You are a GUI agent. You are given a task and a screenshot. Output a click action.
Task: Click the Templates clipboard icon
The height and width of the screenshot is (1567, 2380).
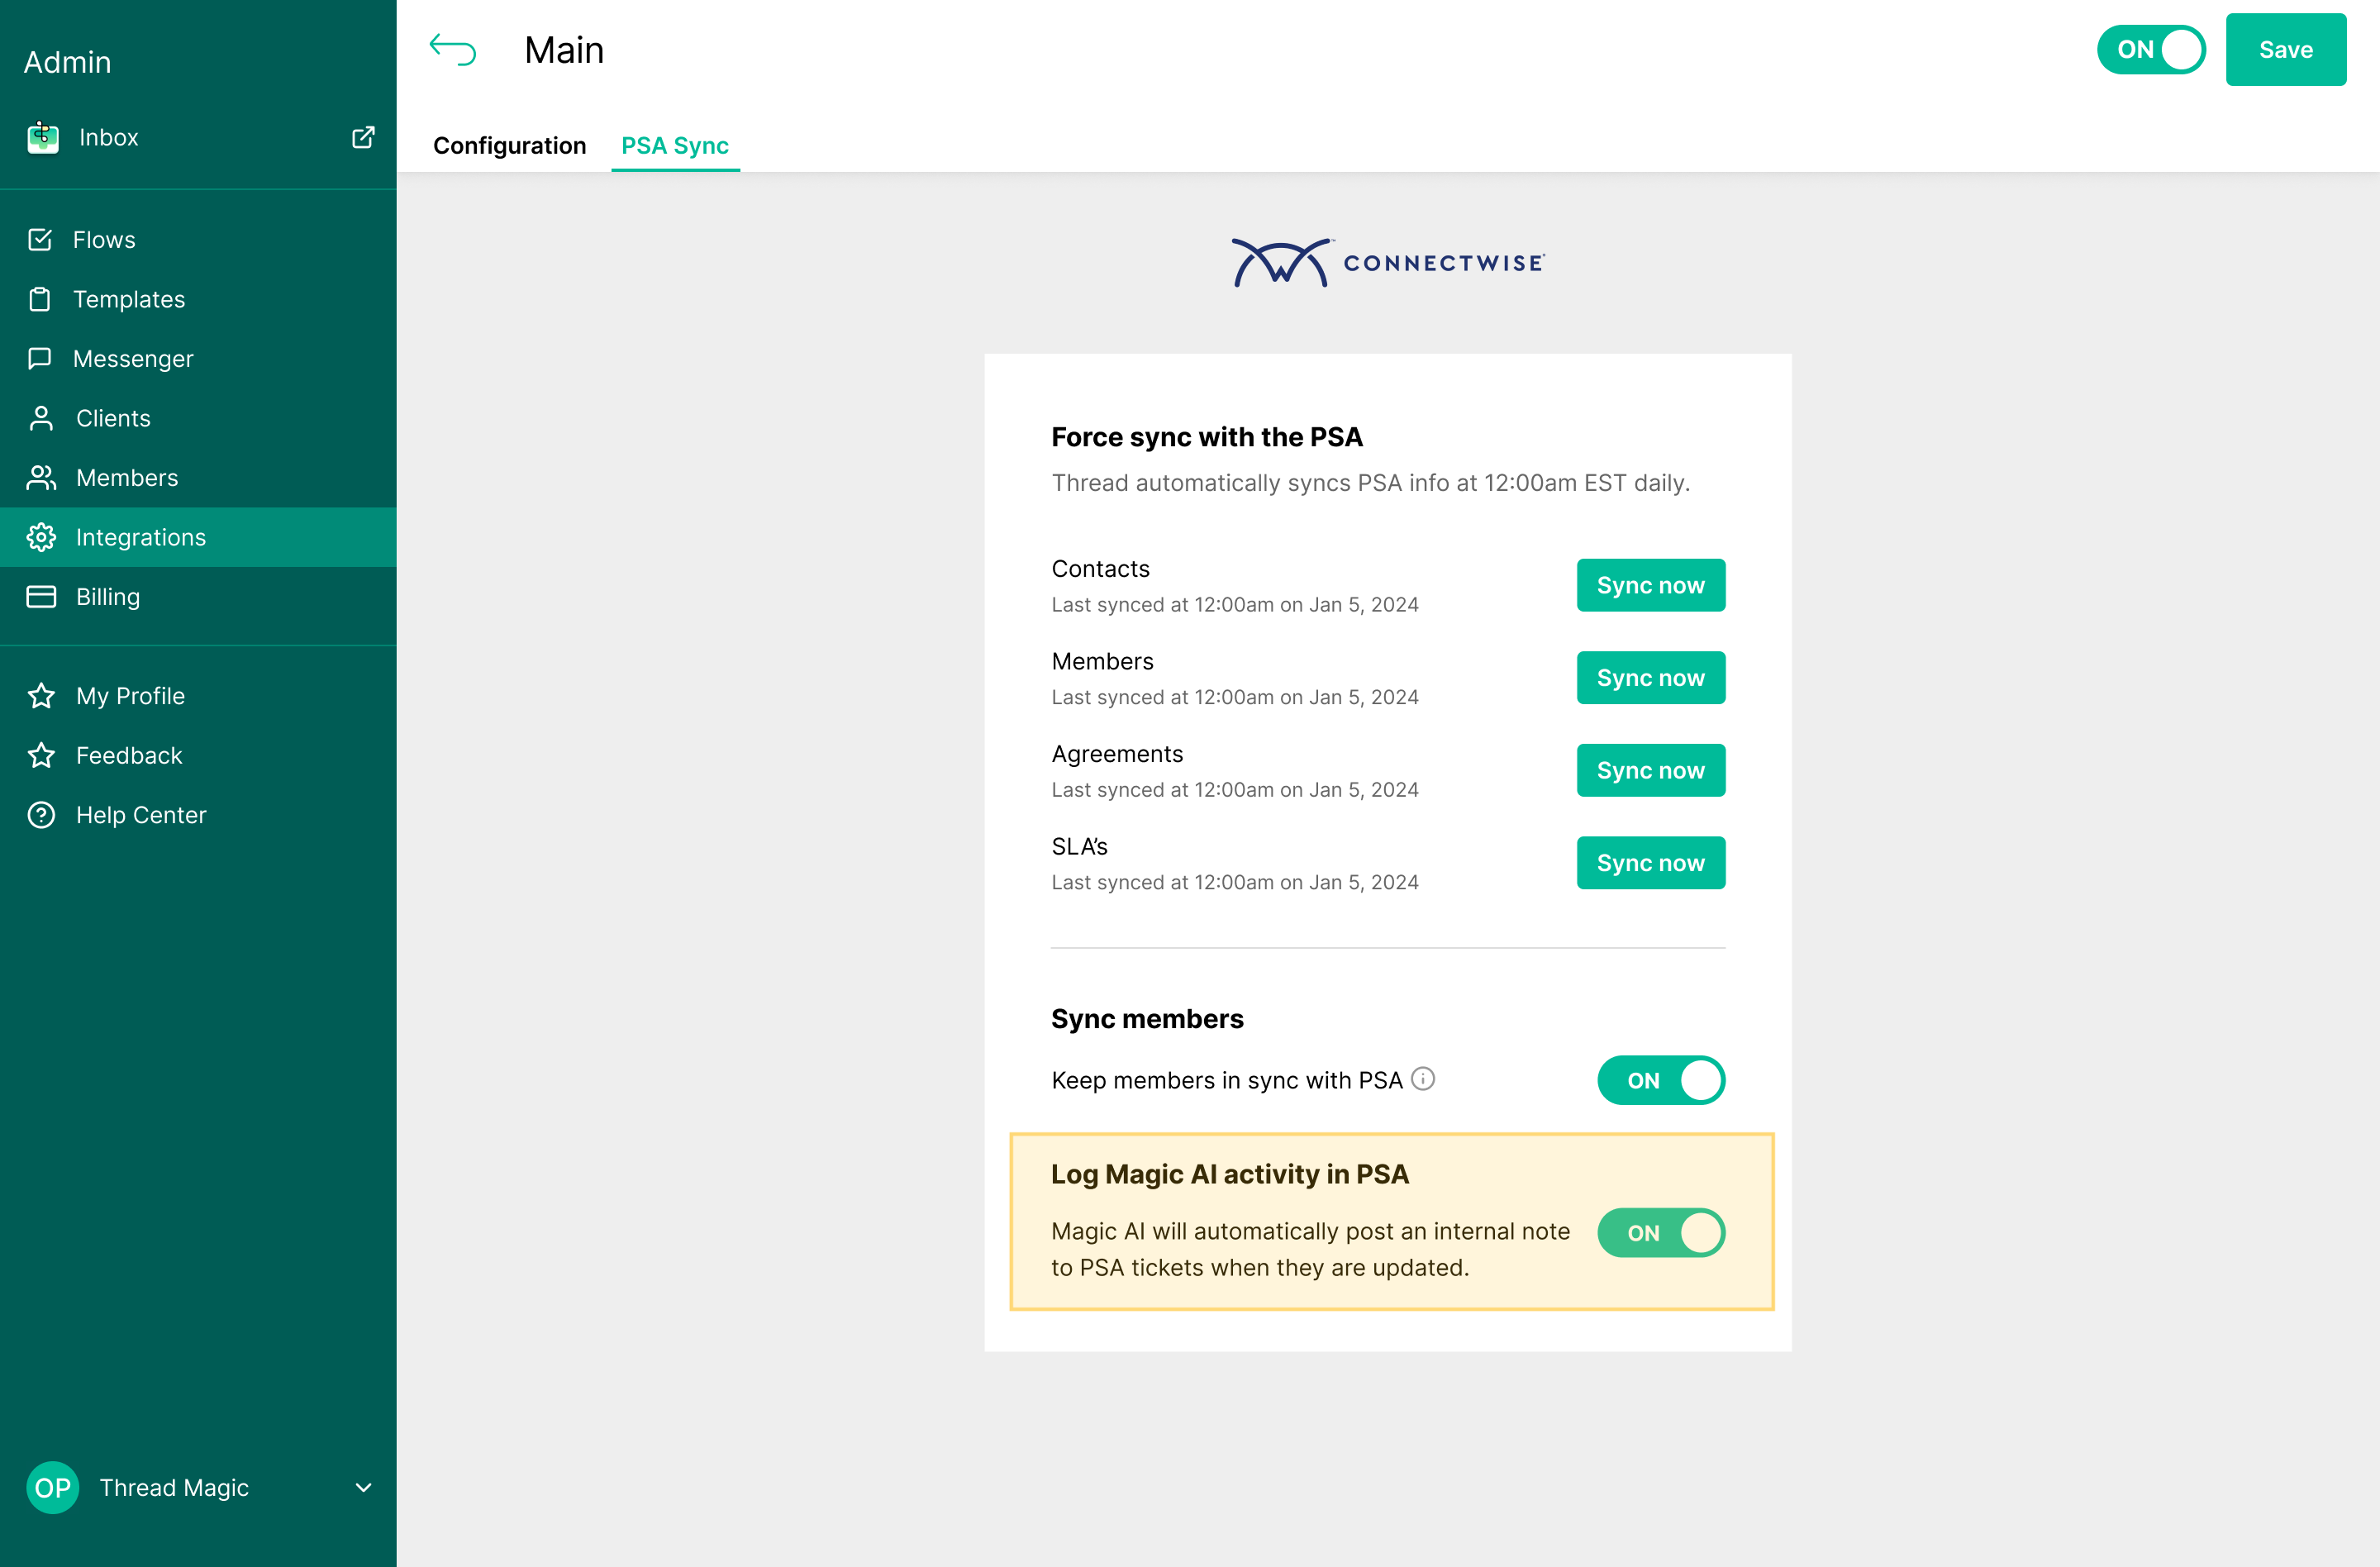[40, 299]
